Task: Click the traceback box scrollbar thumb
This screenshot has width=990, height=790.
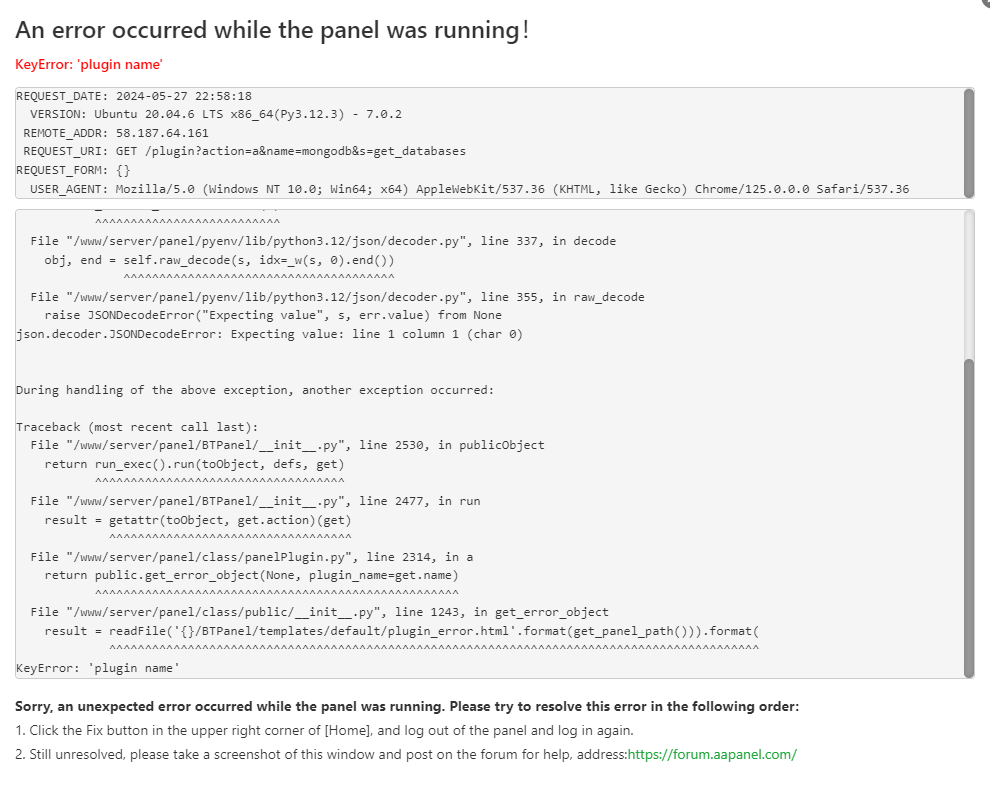Action: pyautogui.click(x=968, y=516)
